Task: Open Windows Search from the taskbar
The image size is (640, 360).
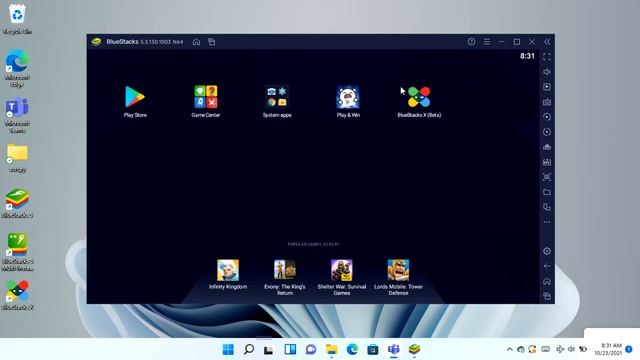Action: coord(249,349)
